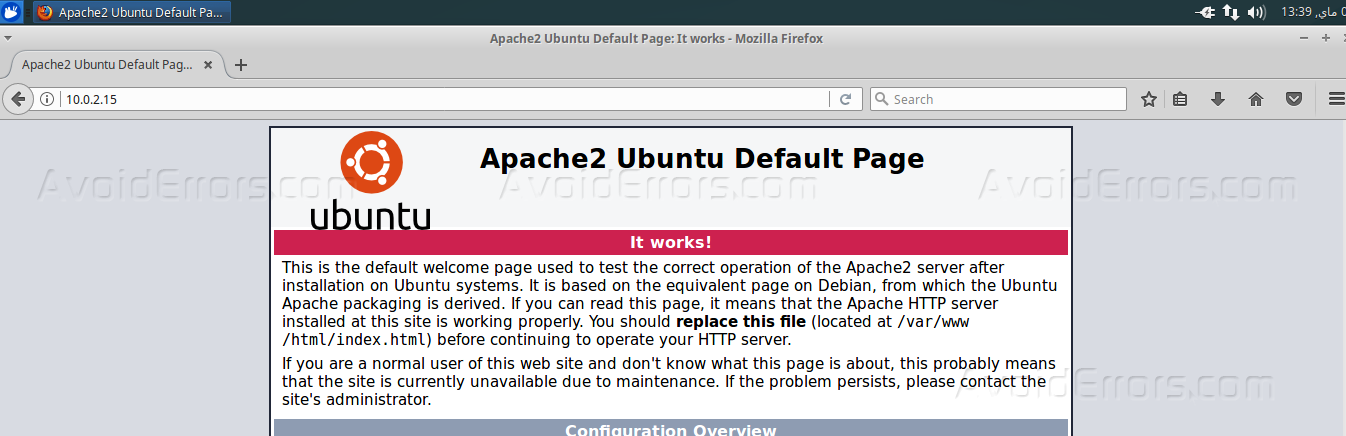Show bookmarks list icon in toolbar
The width and height of the screenshot is (1346, 436).
pyautogui.click(x=1180, y=99)
